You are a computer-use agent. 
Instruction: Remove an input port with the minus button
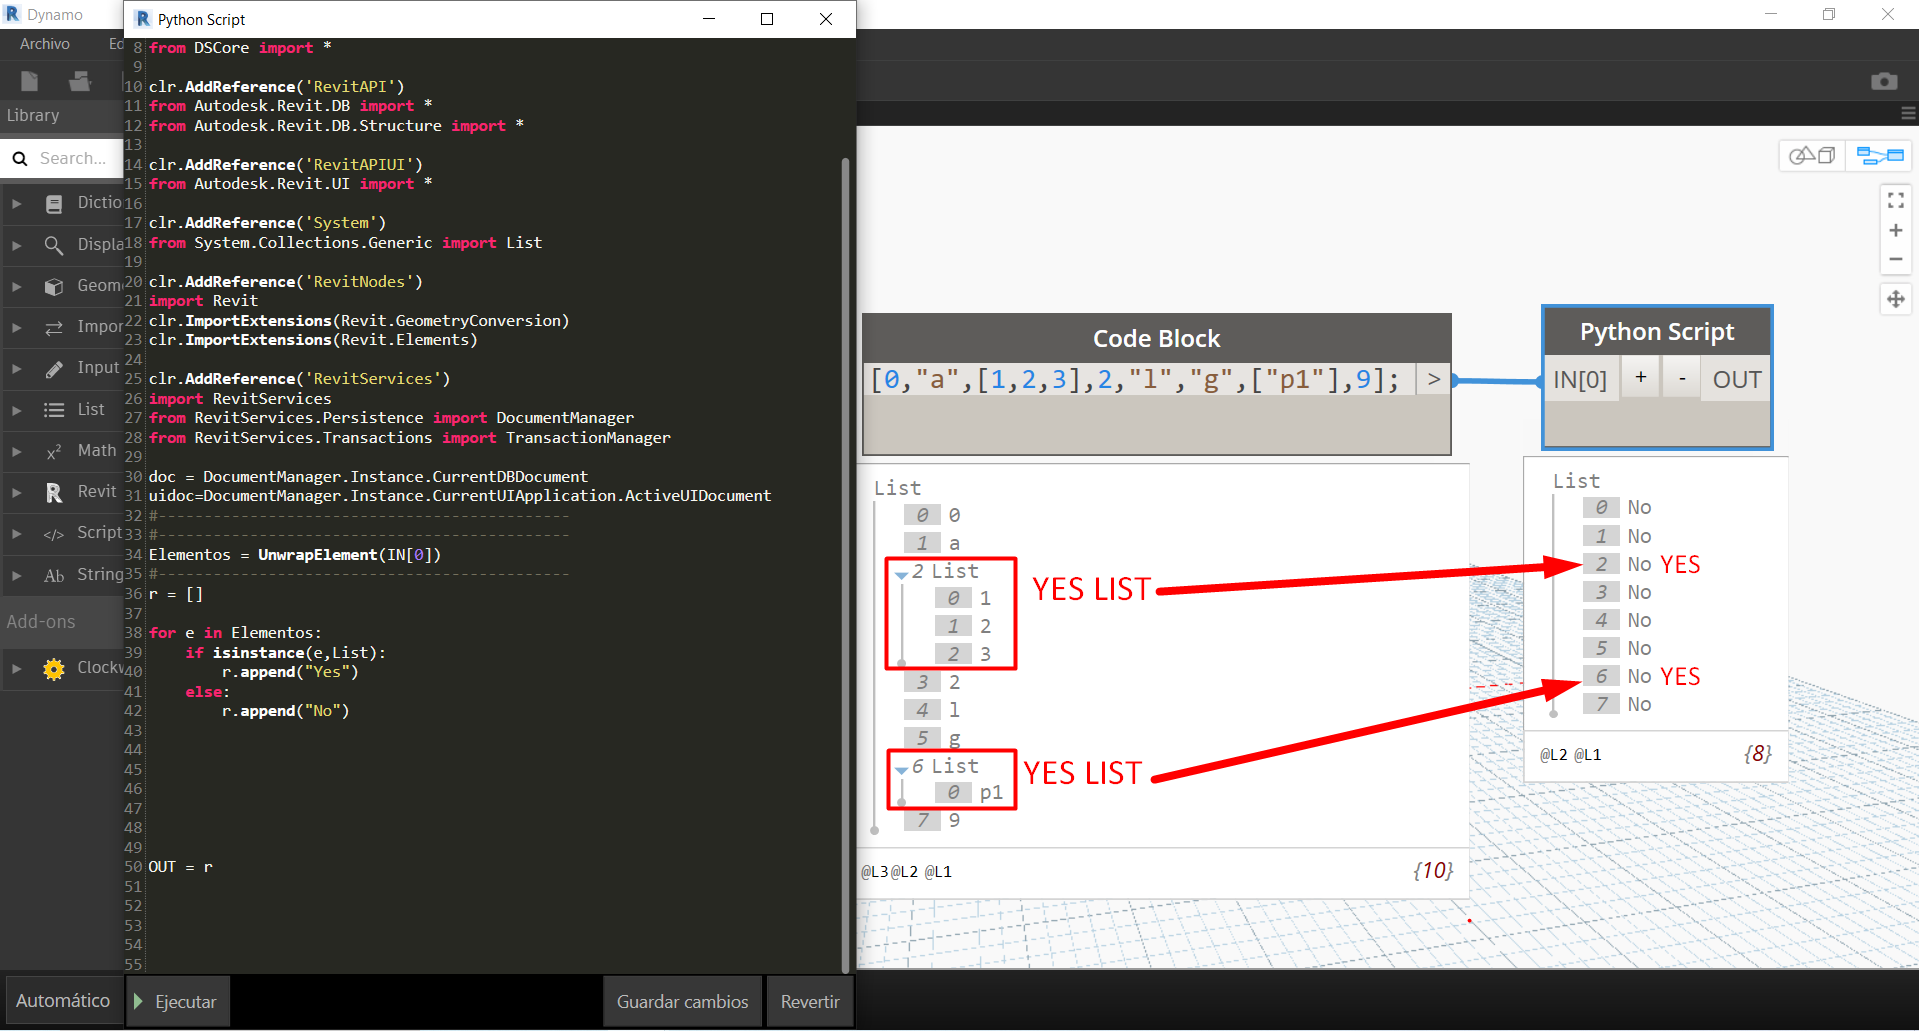pos(1682,378)
